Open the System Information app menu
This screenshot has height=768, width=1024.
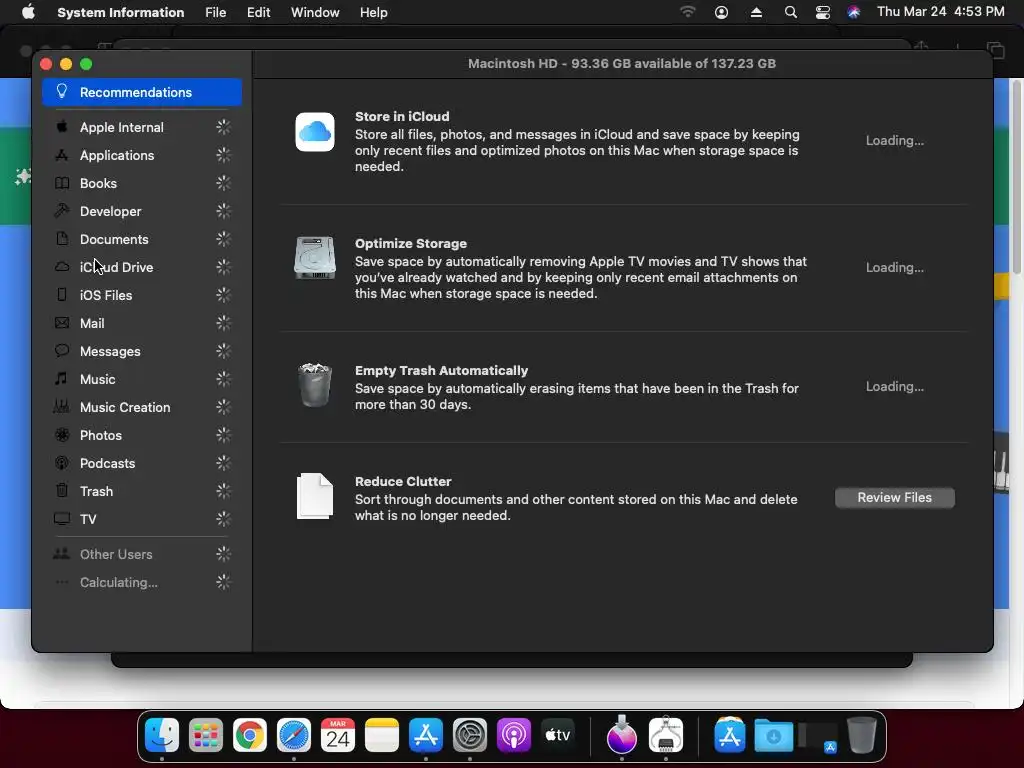(121, 12)
